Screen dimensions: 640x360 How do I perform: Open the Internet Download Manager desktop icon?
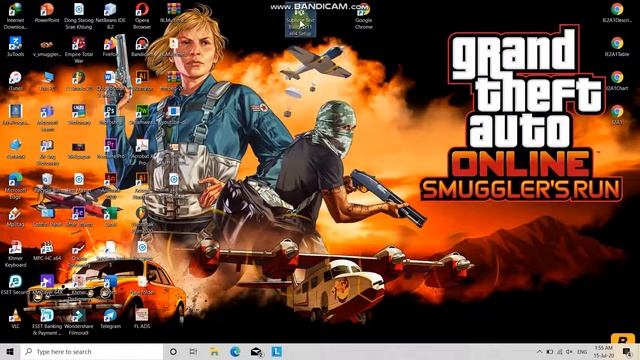tap(15, 16)
